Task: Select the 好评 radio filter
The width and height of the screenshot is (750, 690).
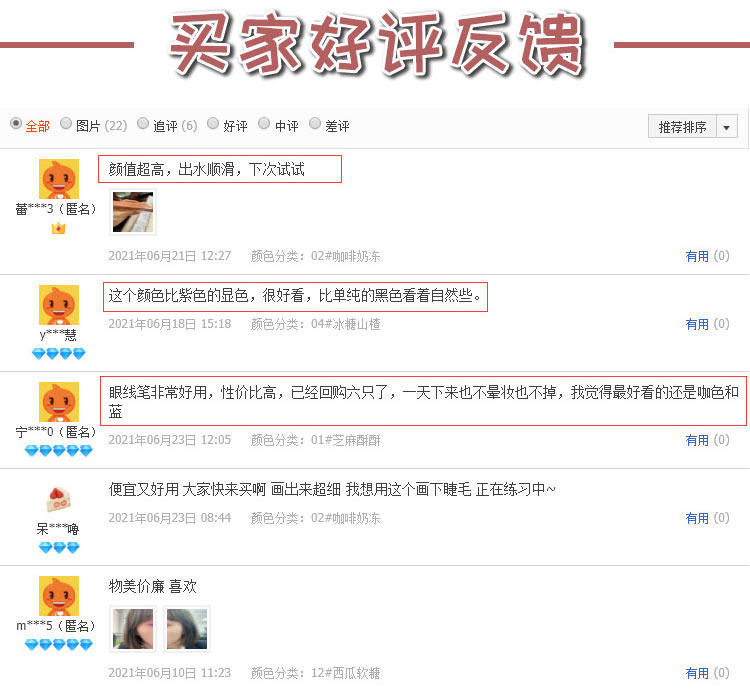Action: (213, 123)
